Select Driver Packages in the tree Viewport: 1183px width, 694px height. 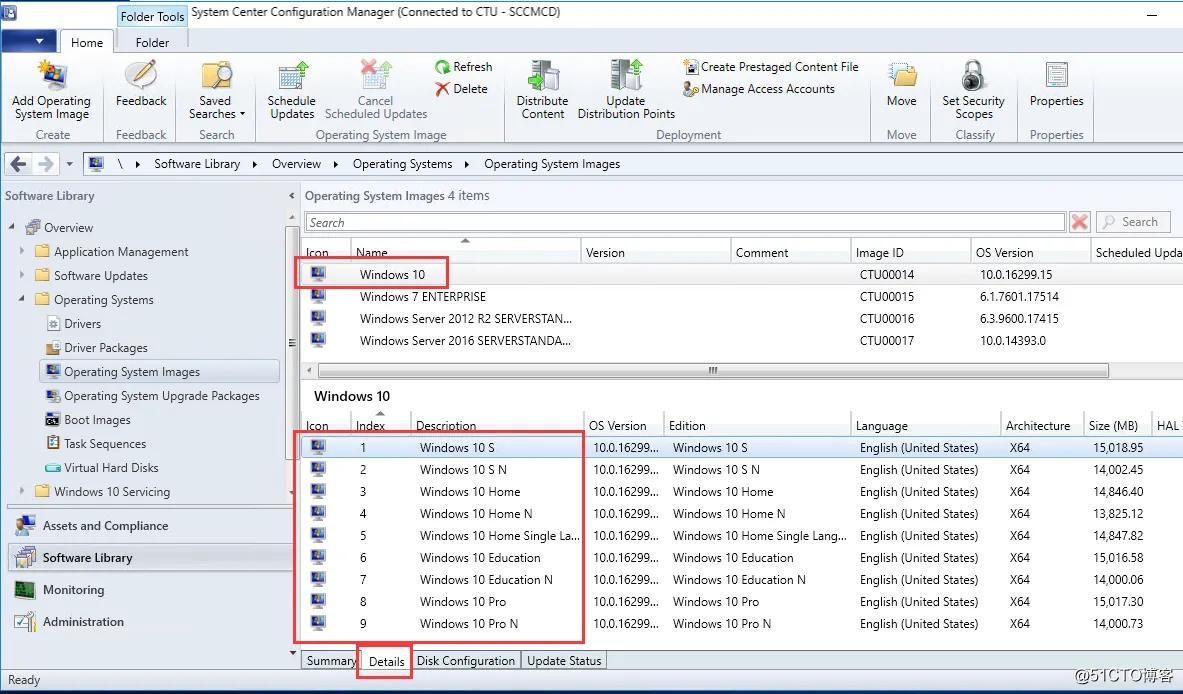[106, 348]
